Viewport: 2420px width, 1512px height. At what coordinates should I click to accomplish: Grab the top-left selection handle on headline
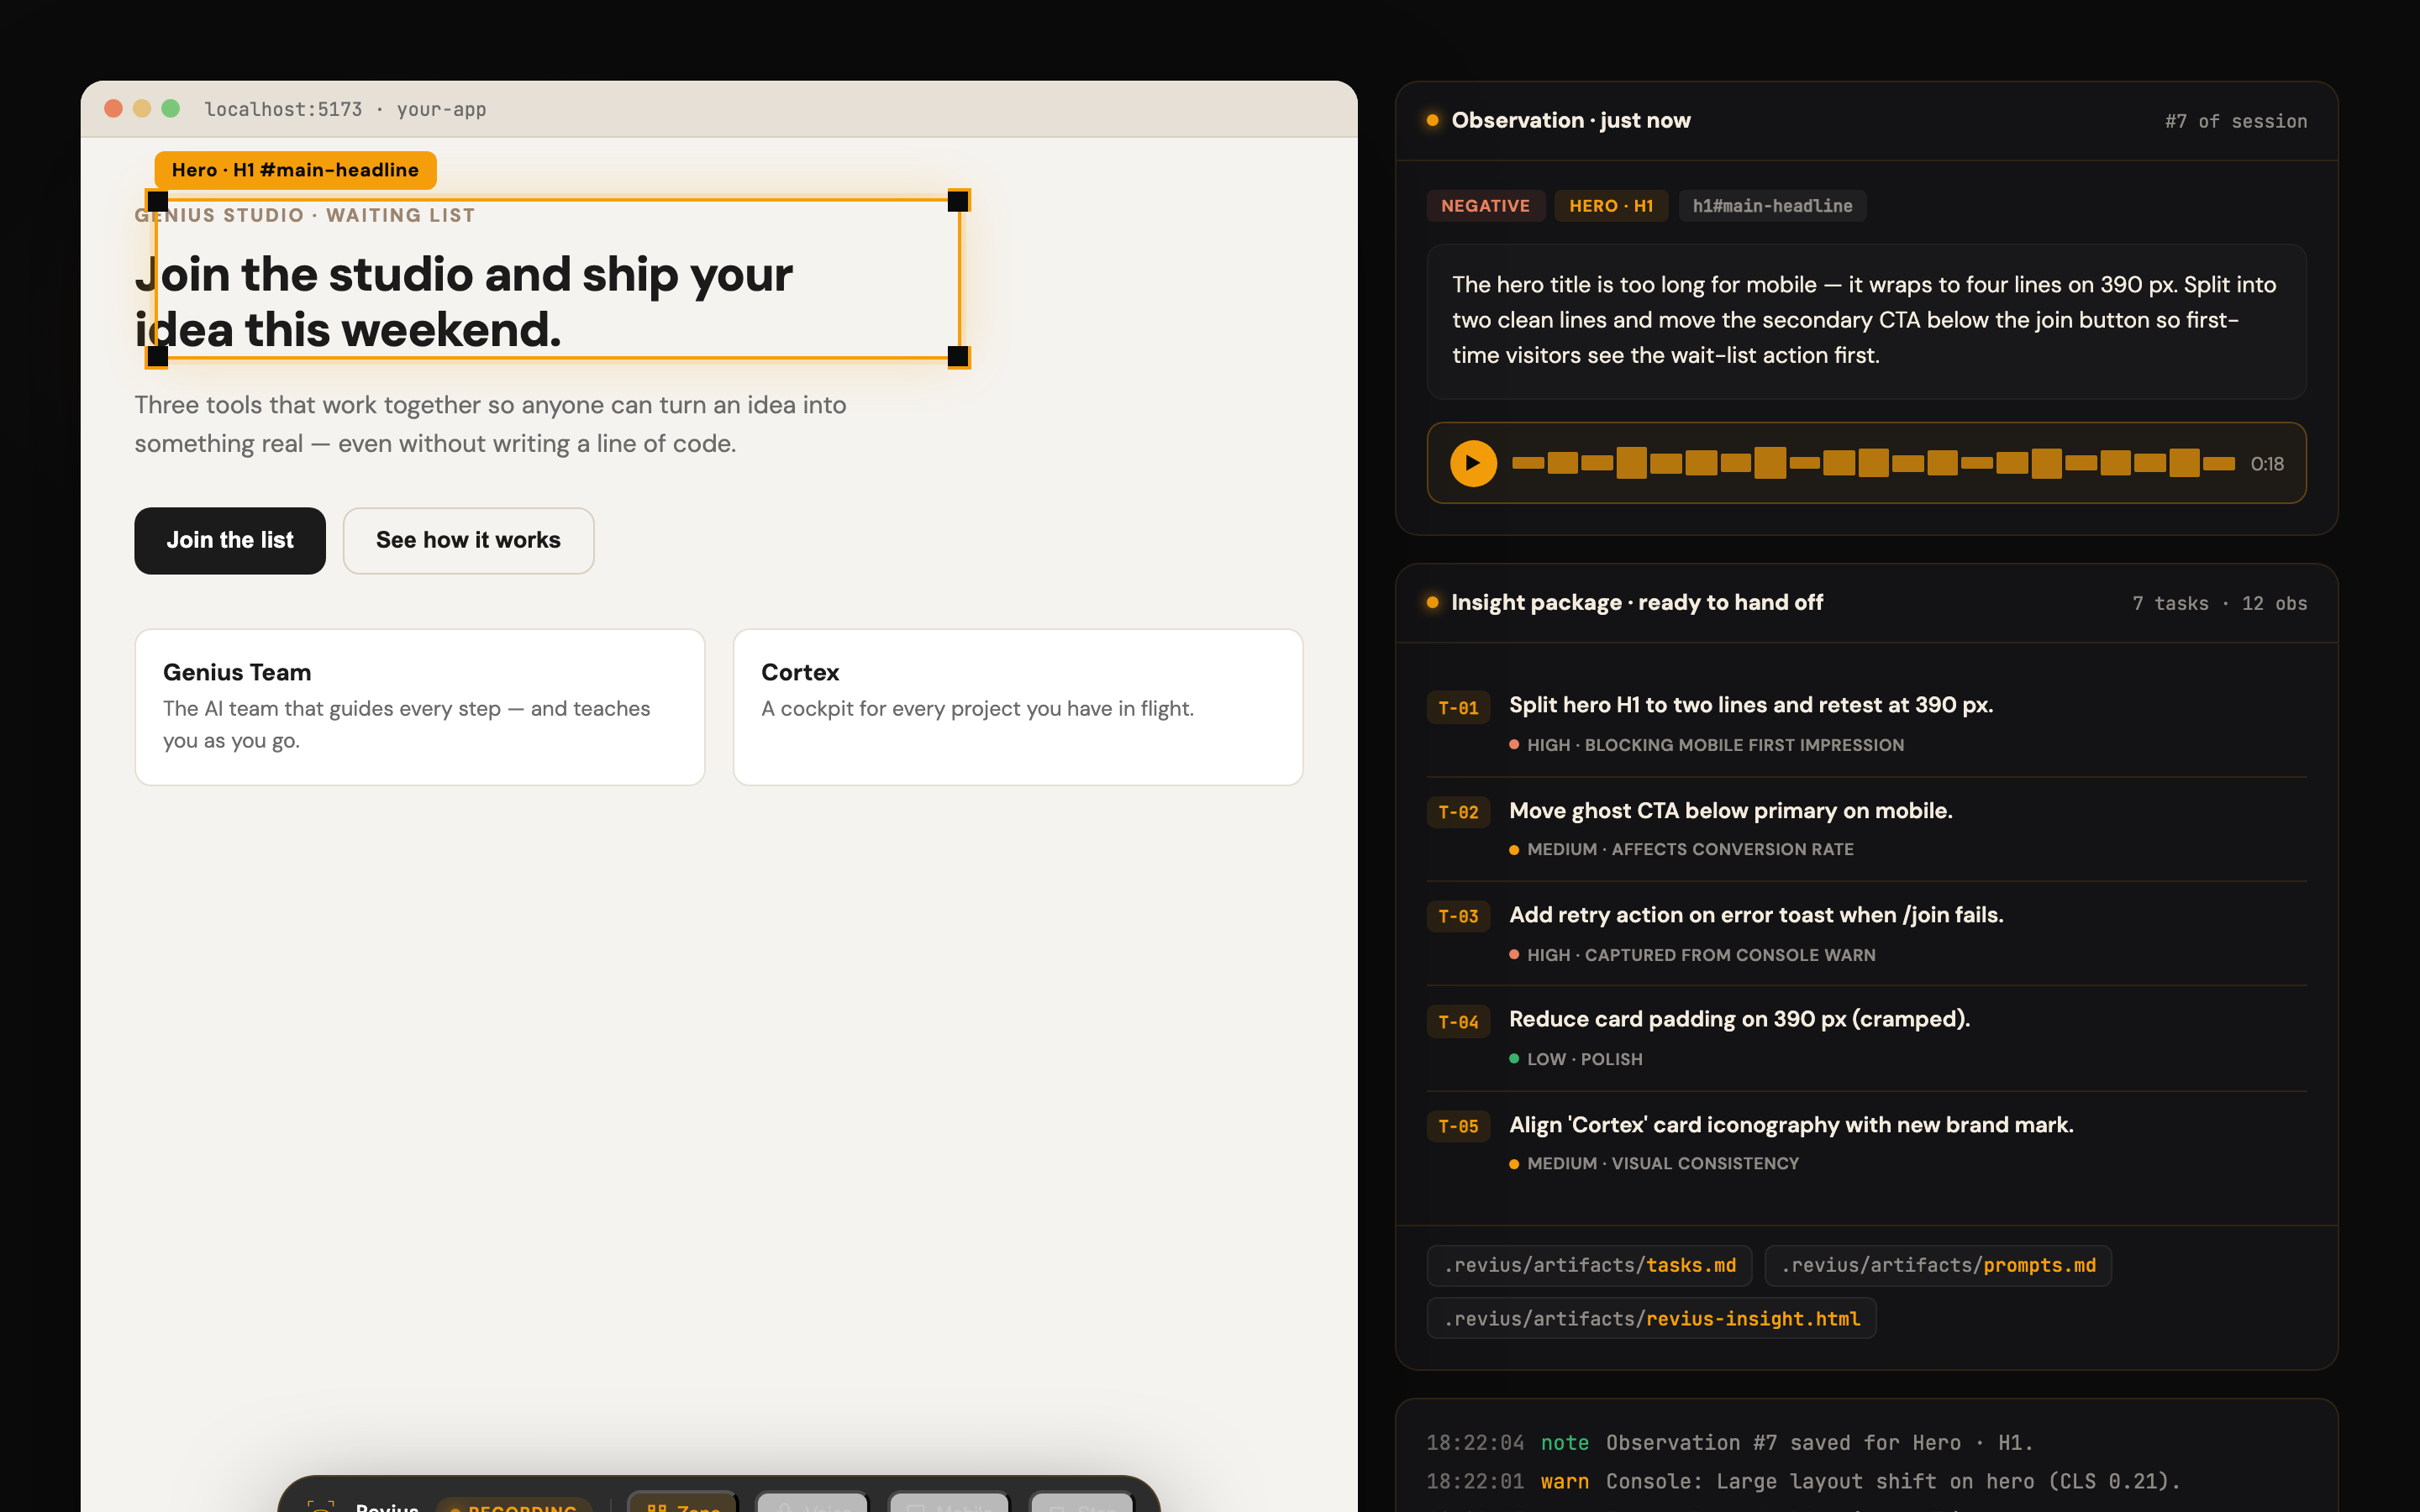(x=157, y=201)
